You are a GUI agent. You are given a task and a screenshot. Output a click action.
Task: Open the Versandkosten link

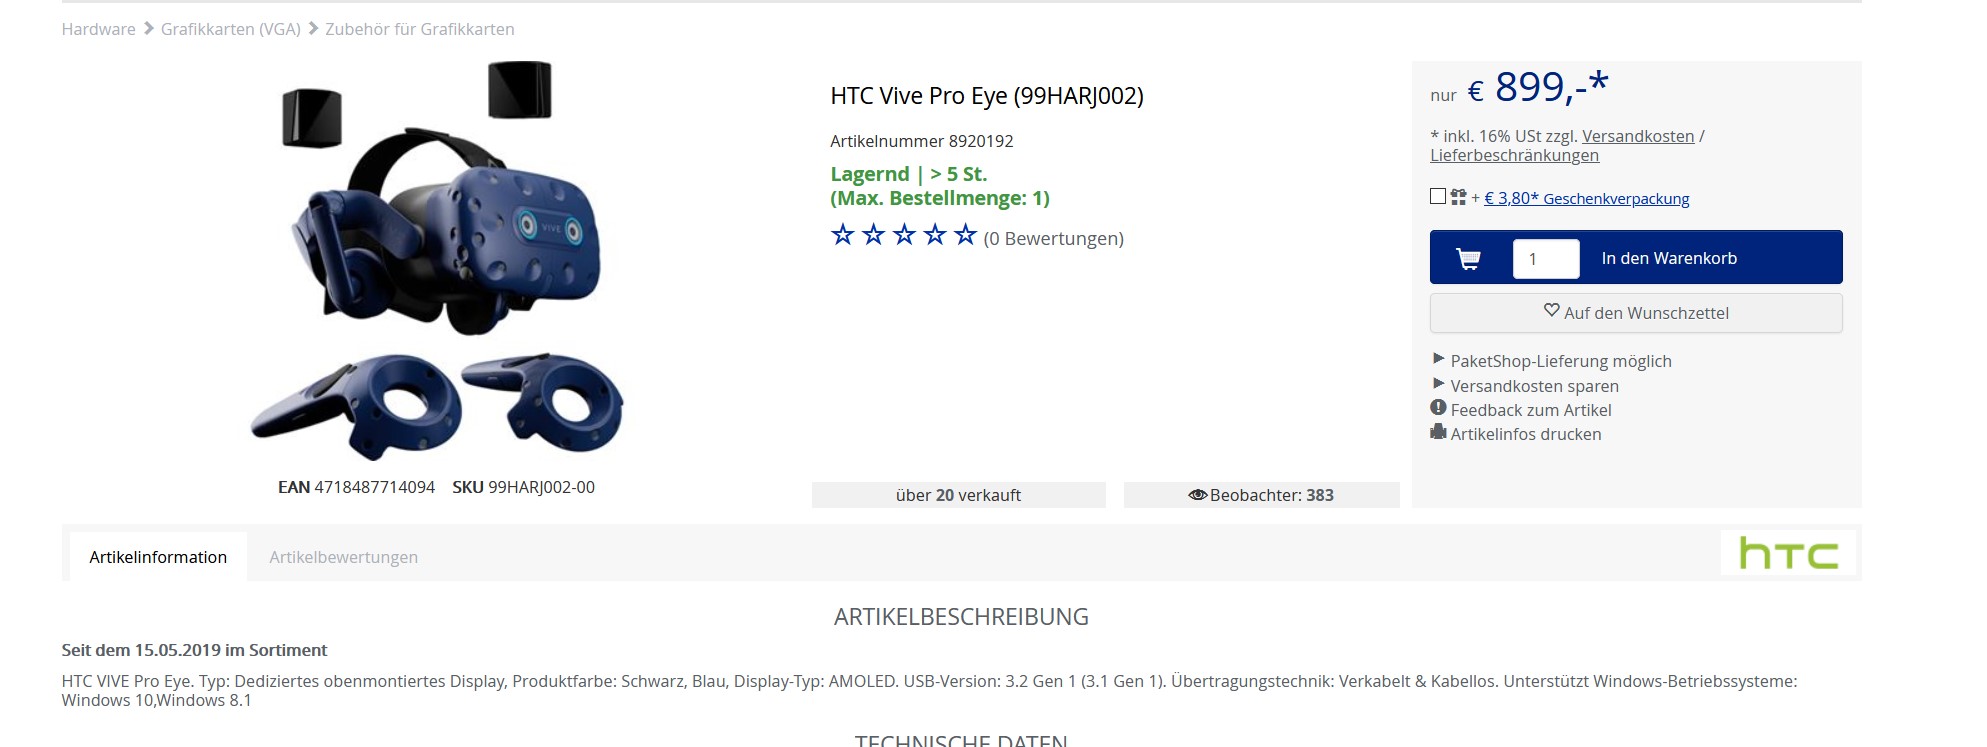click(1638, 136)
